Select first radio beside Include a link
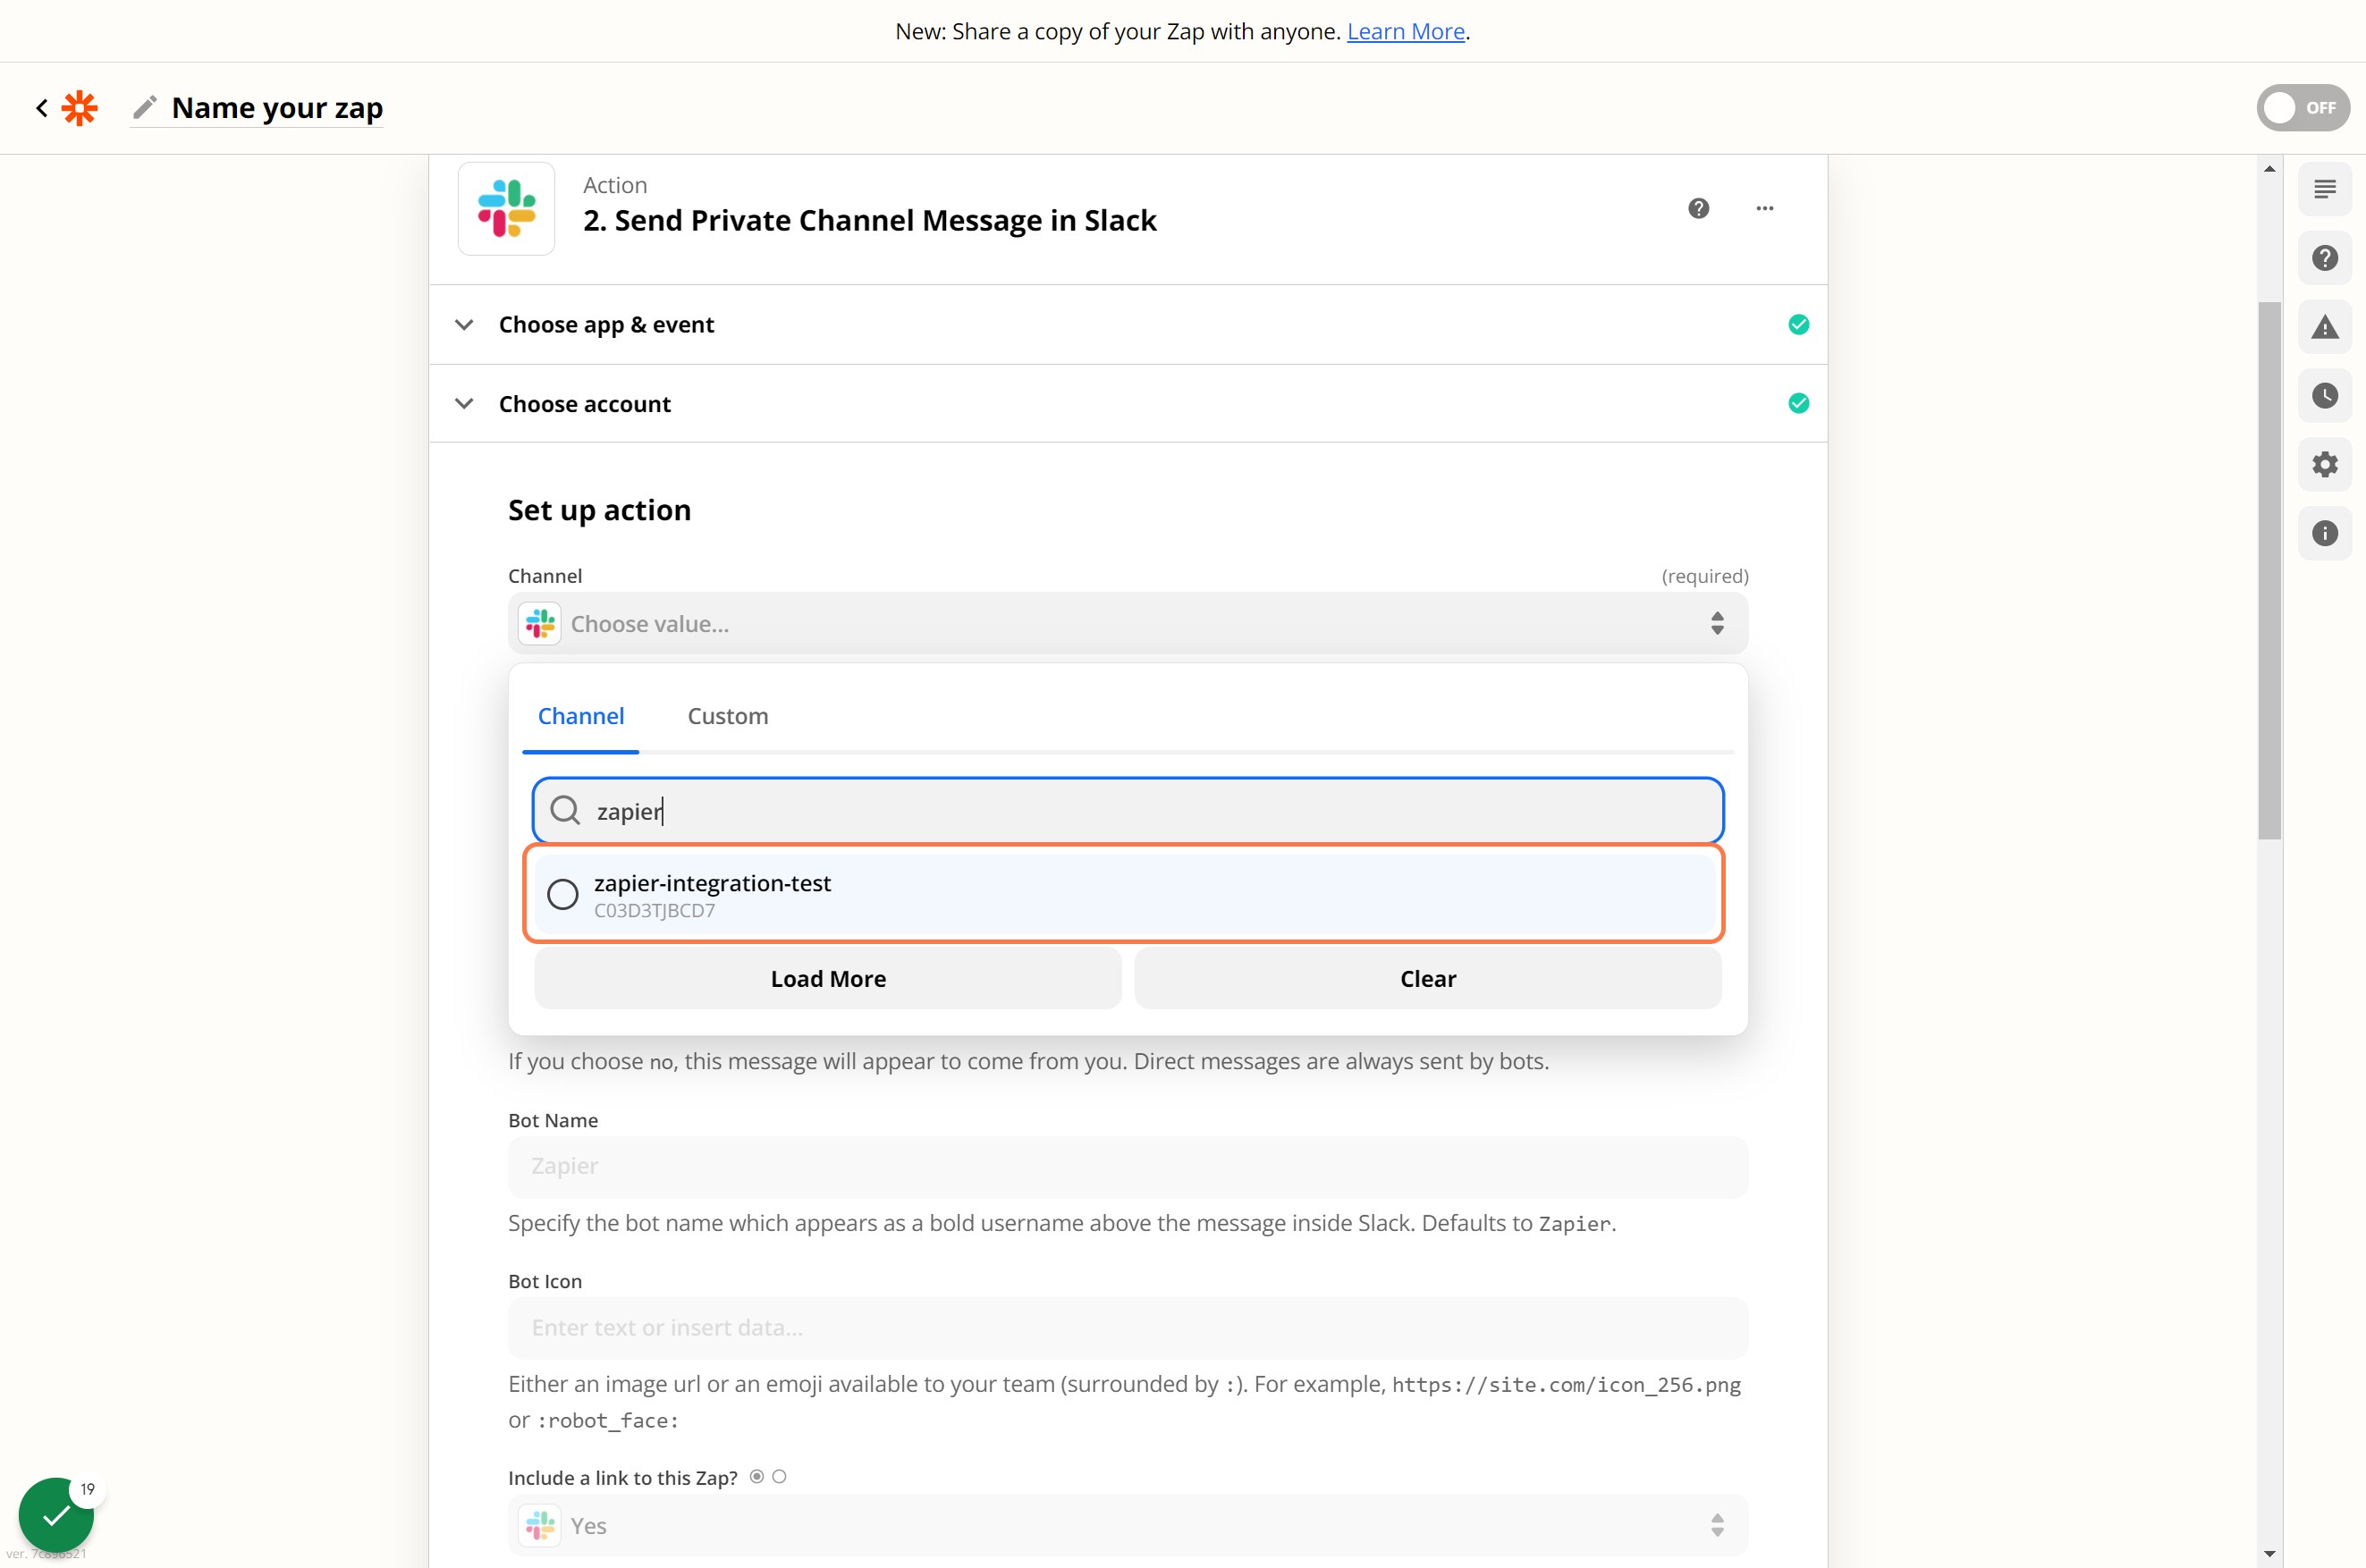Screen dimensions: 2366x1568 [757, 1477]
